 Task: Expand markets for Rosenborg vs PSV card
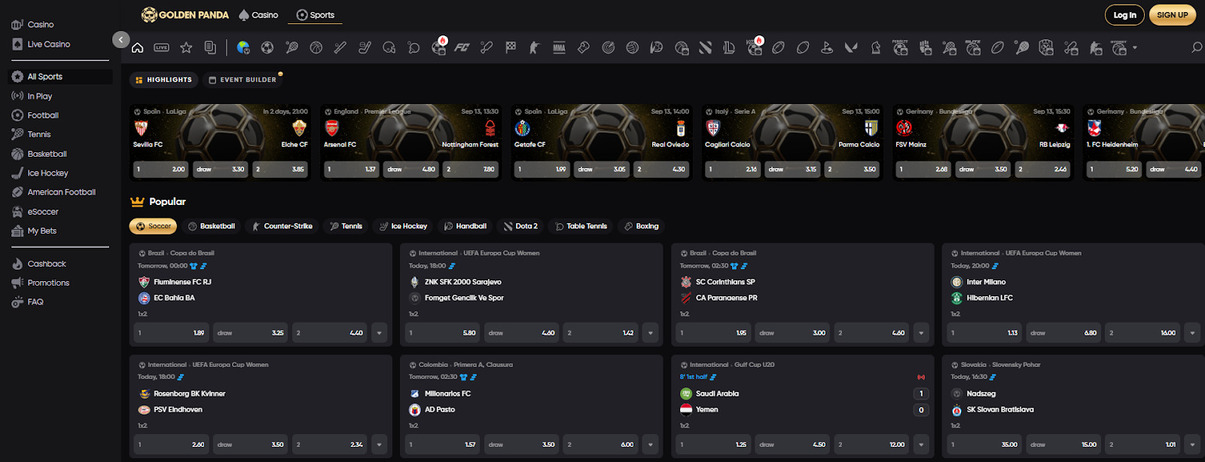pyautogui.click(x=378, y=444)
